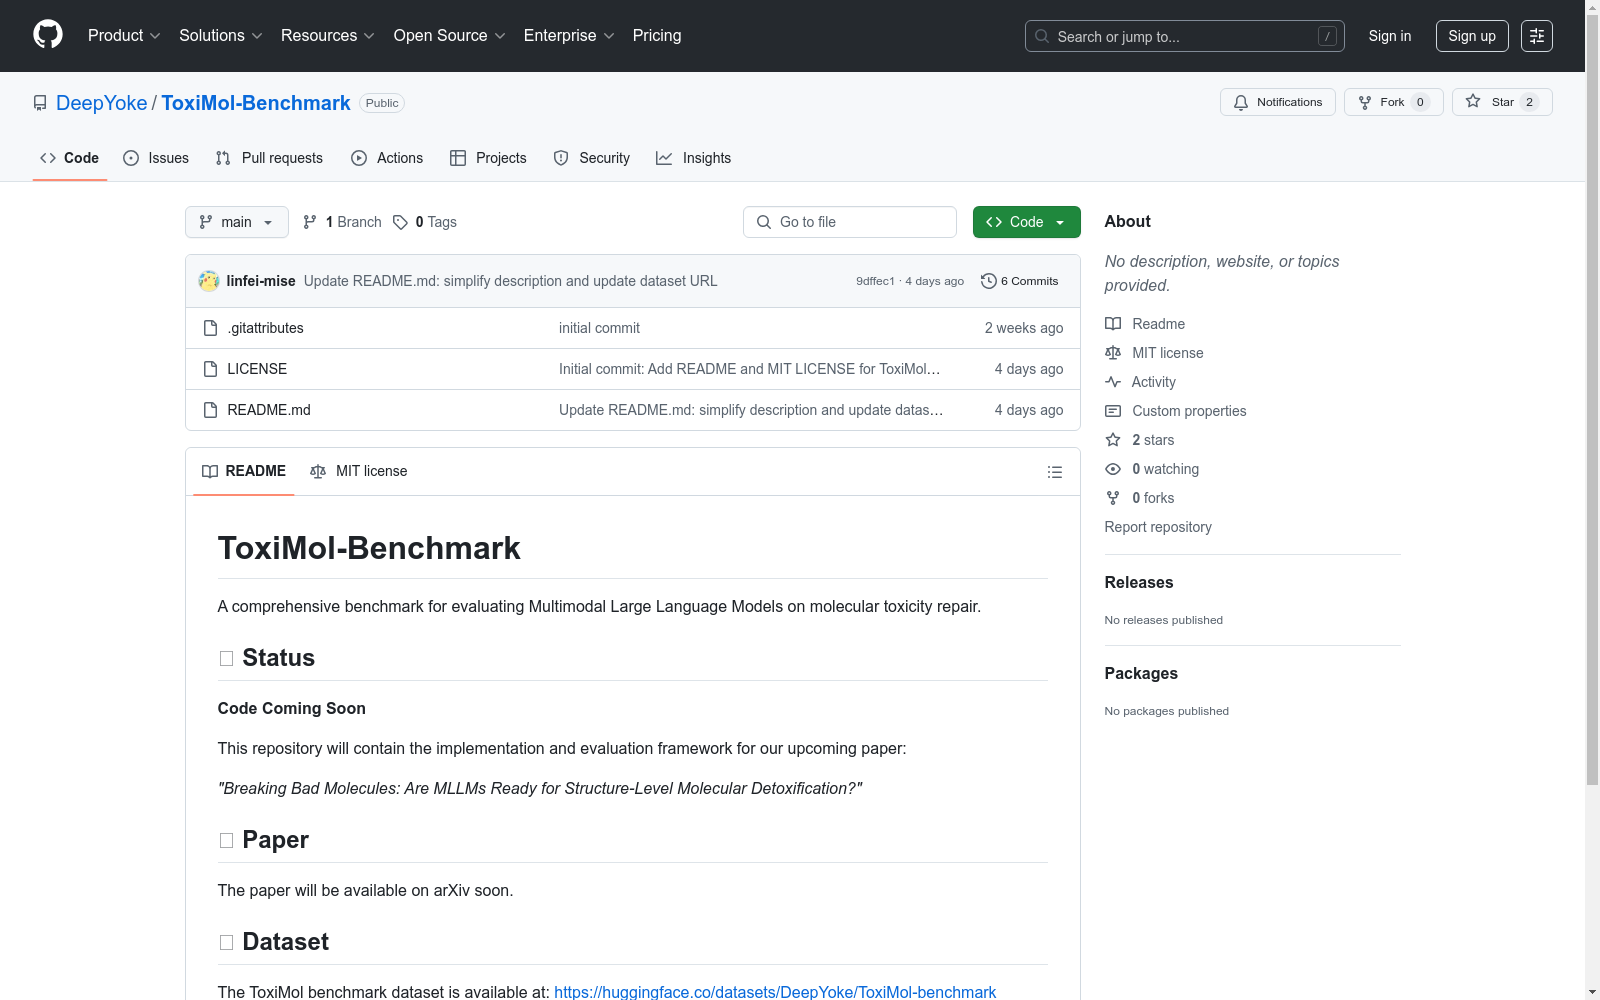Open MIT license link in About
This screenshot has height=1000, width=1600.
coord(1154,353)
